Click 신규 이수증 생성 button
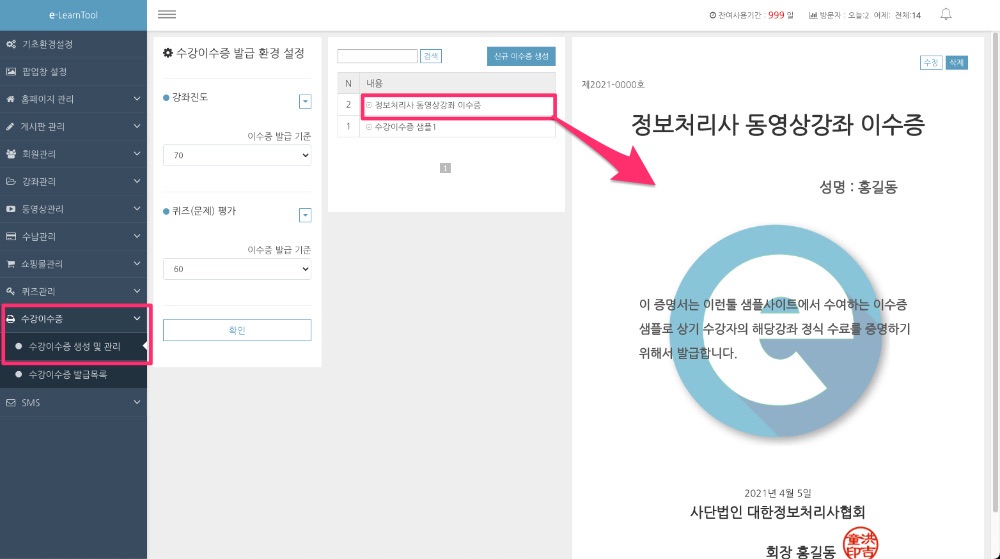Image resolution: width=1000 pixels, height=559 pixels. click(x=521, y=56)
